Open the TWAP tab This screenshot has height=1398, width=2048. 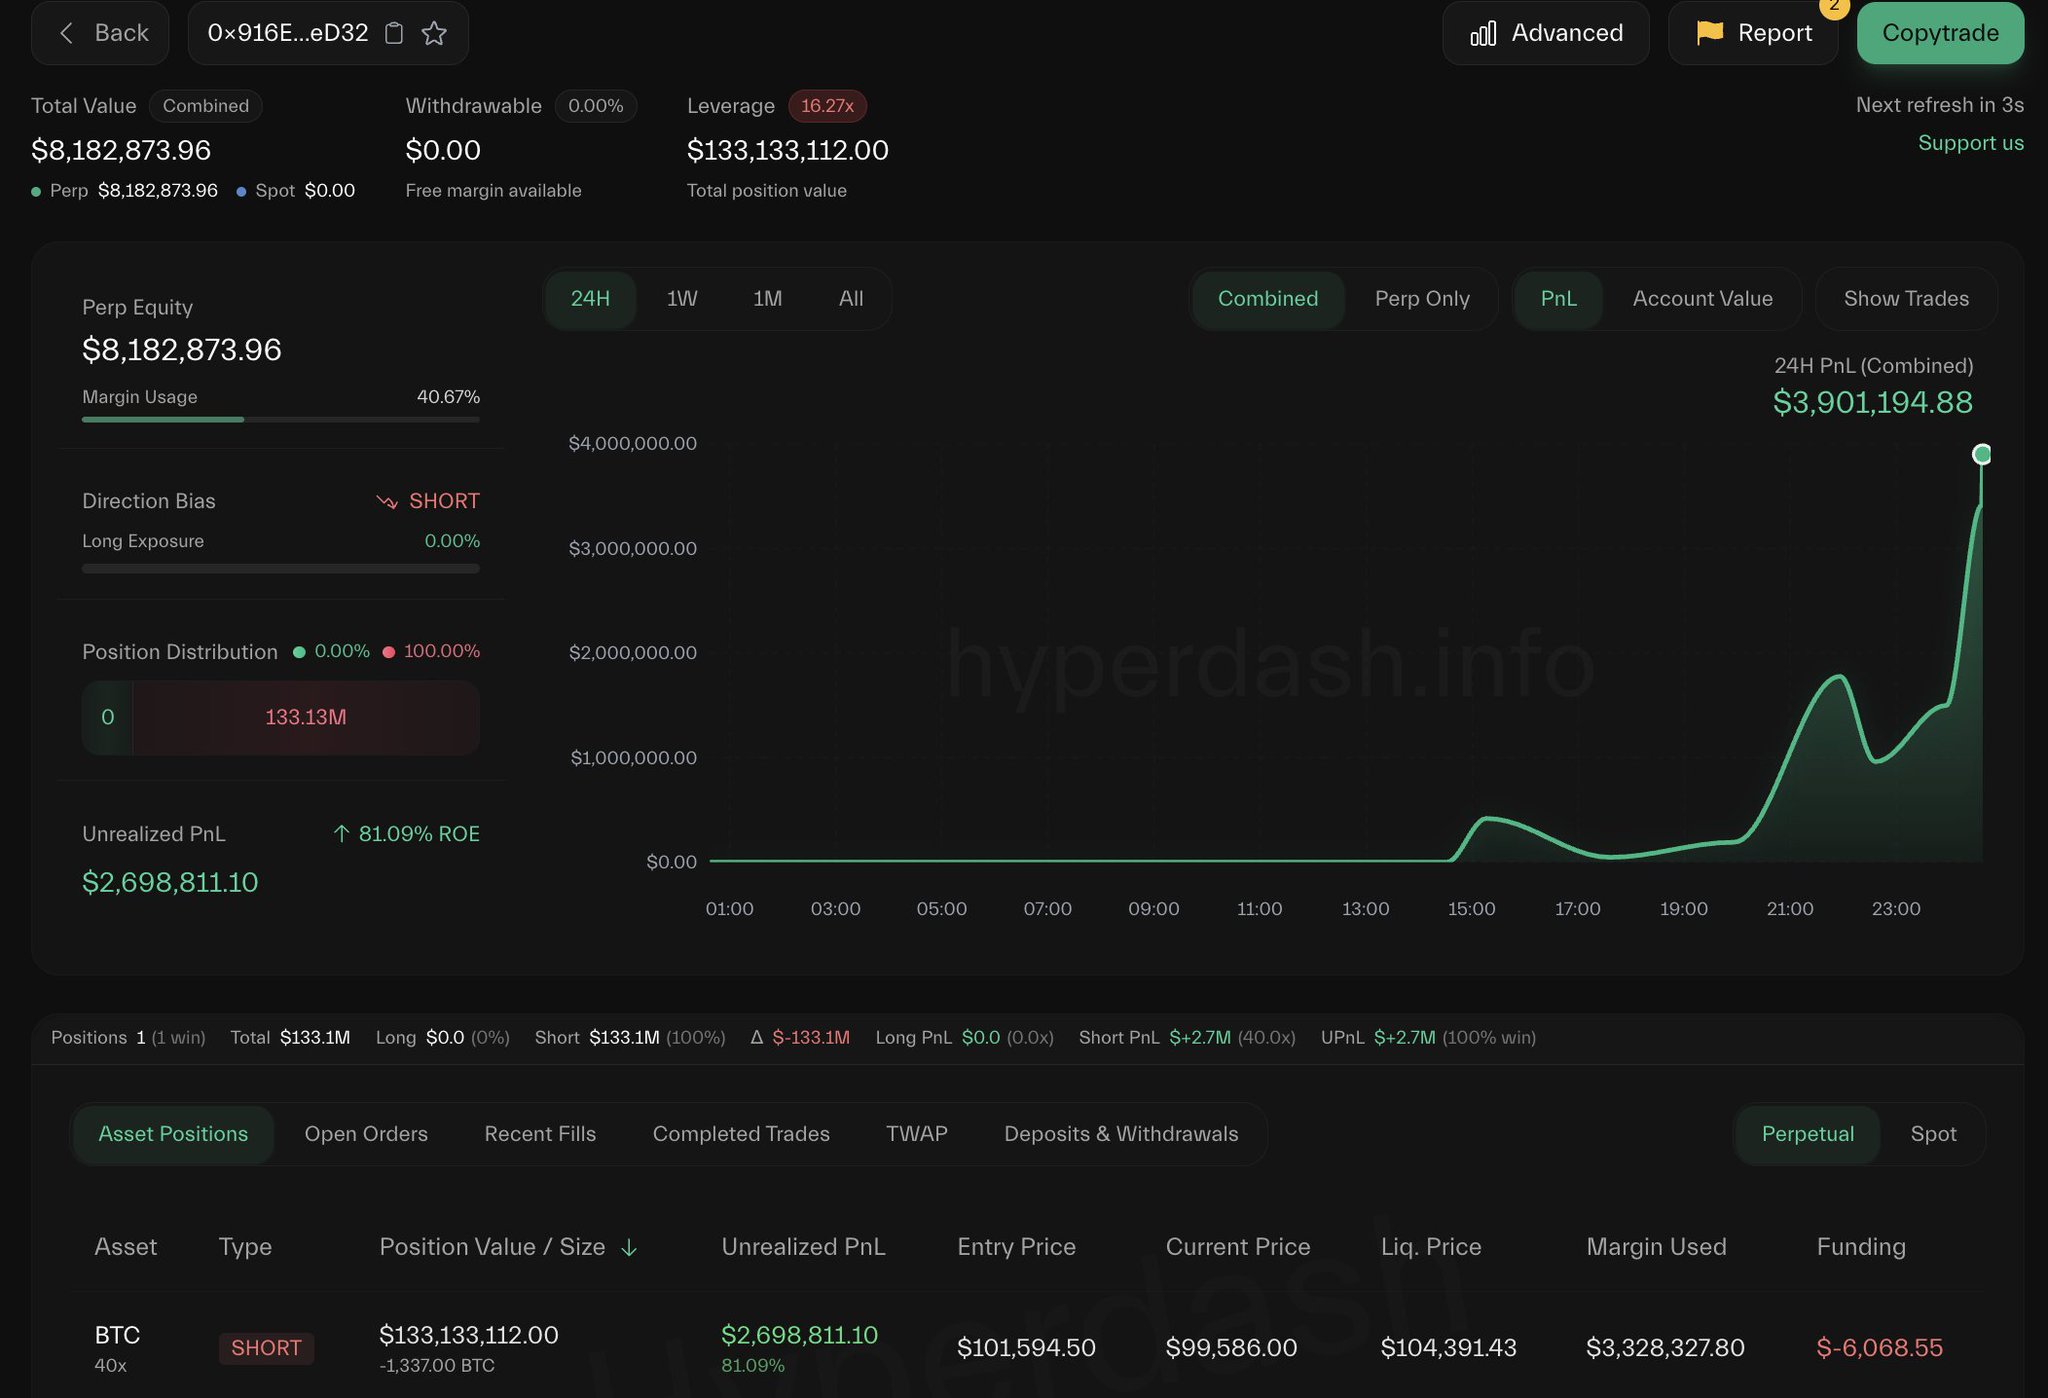coord(917,1134)
